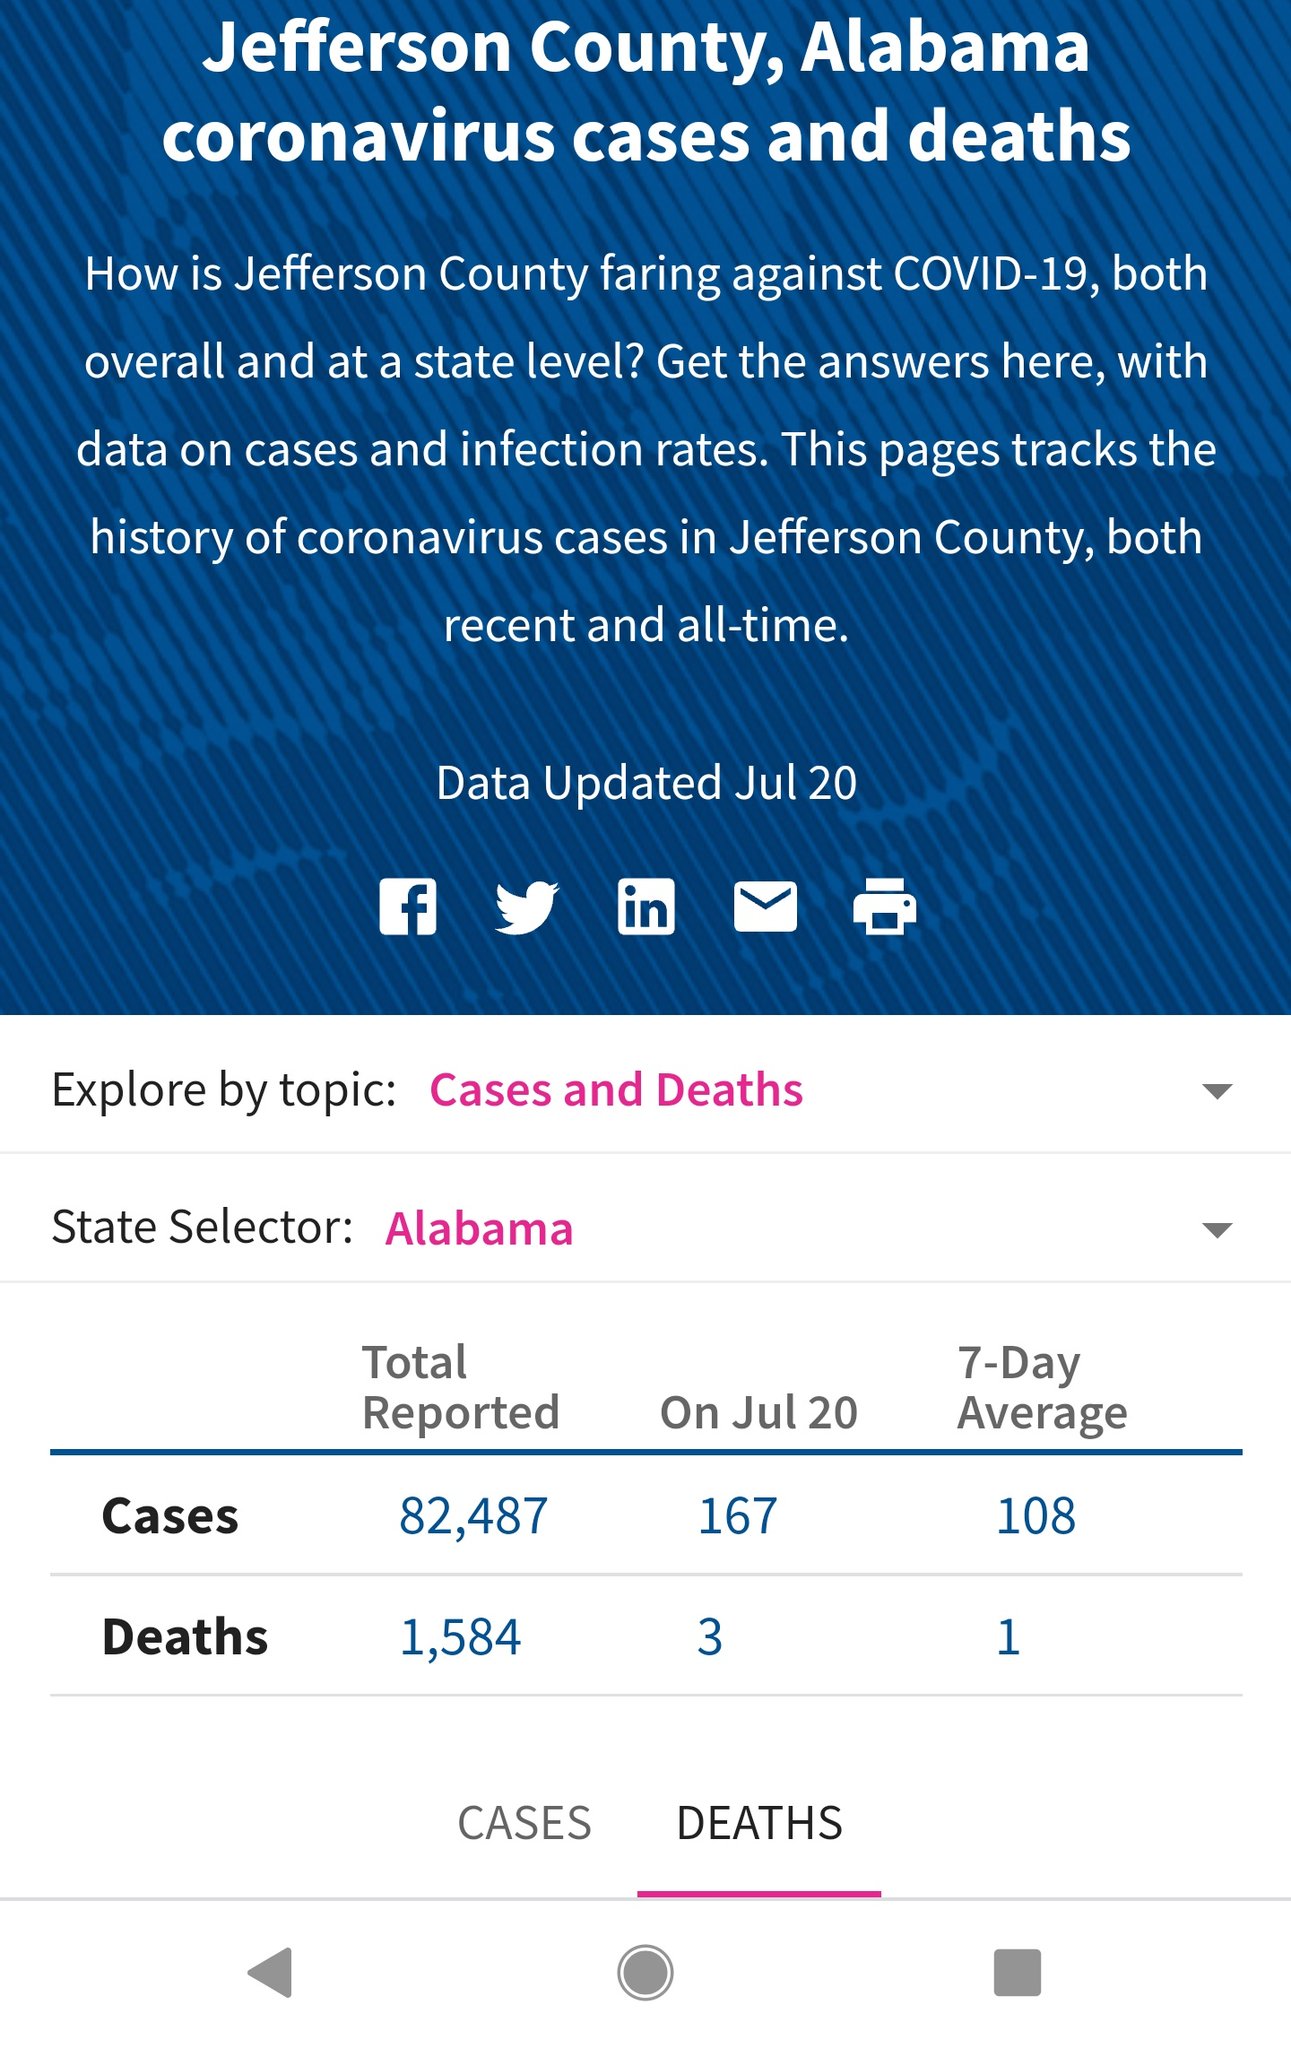Screen dimensions: 1291x2048
Task: Select 7-day average cases value 108
Action: tap(1036, 1515)
